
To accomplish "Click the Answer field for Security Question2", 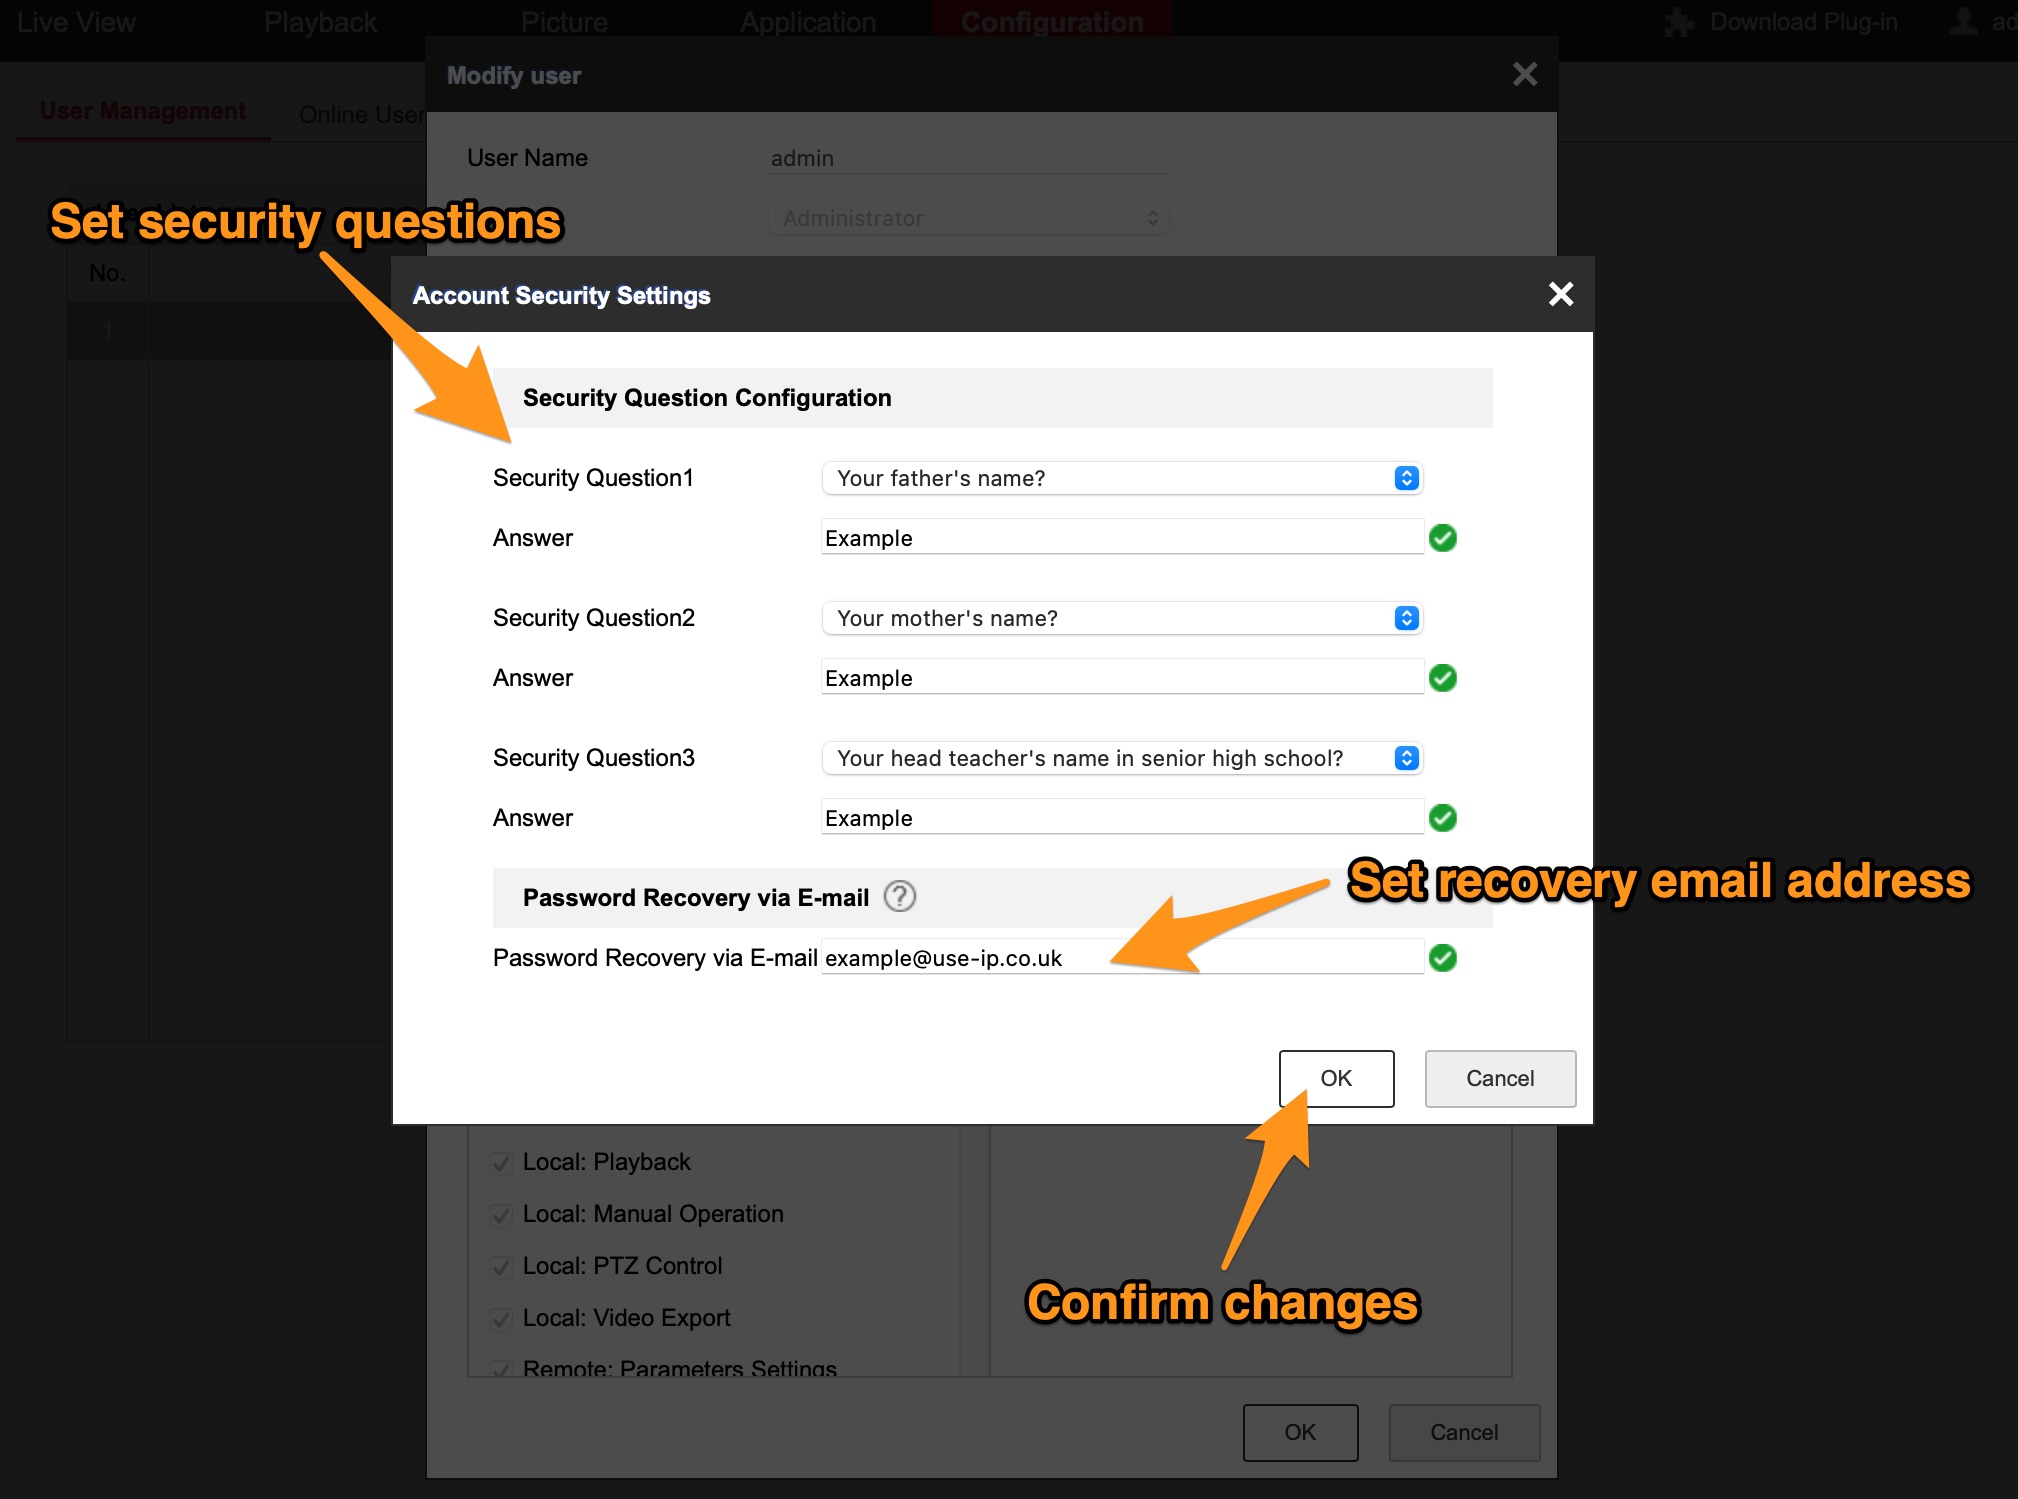I will click(1120, 677).
